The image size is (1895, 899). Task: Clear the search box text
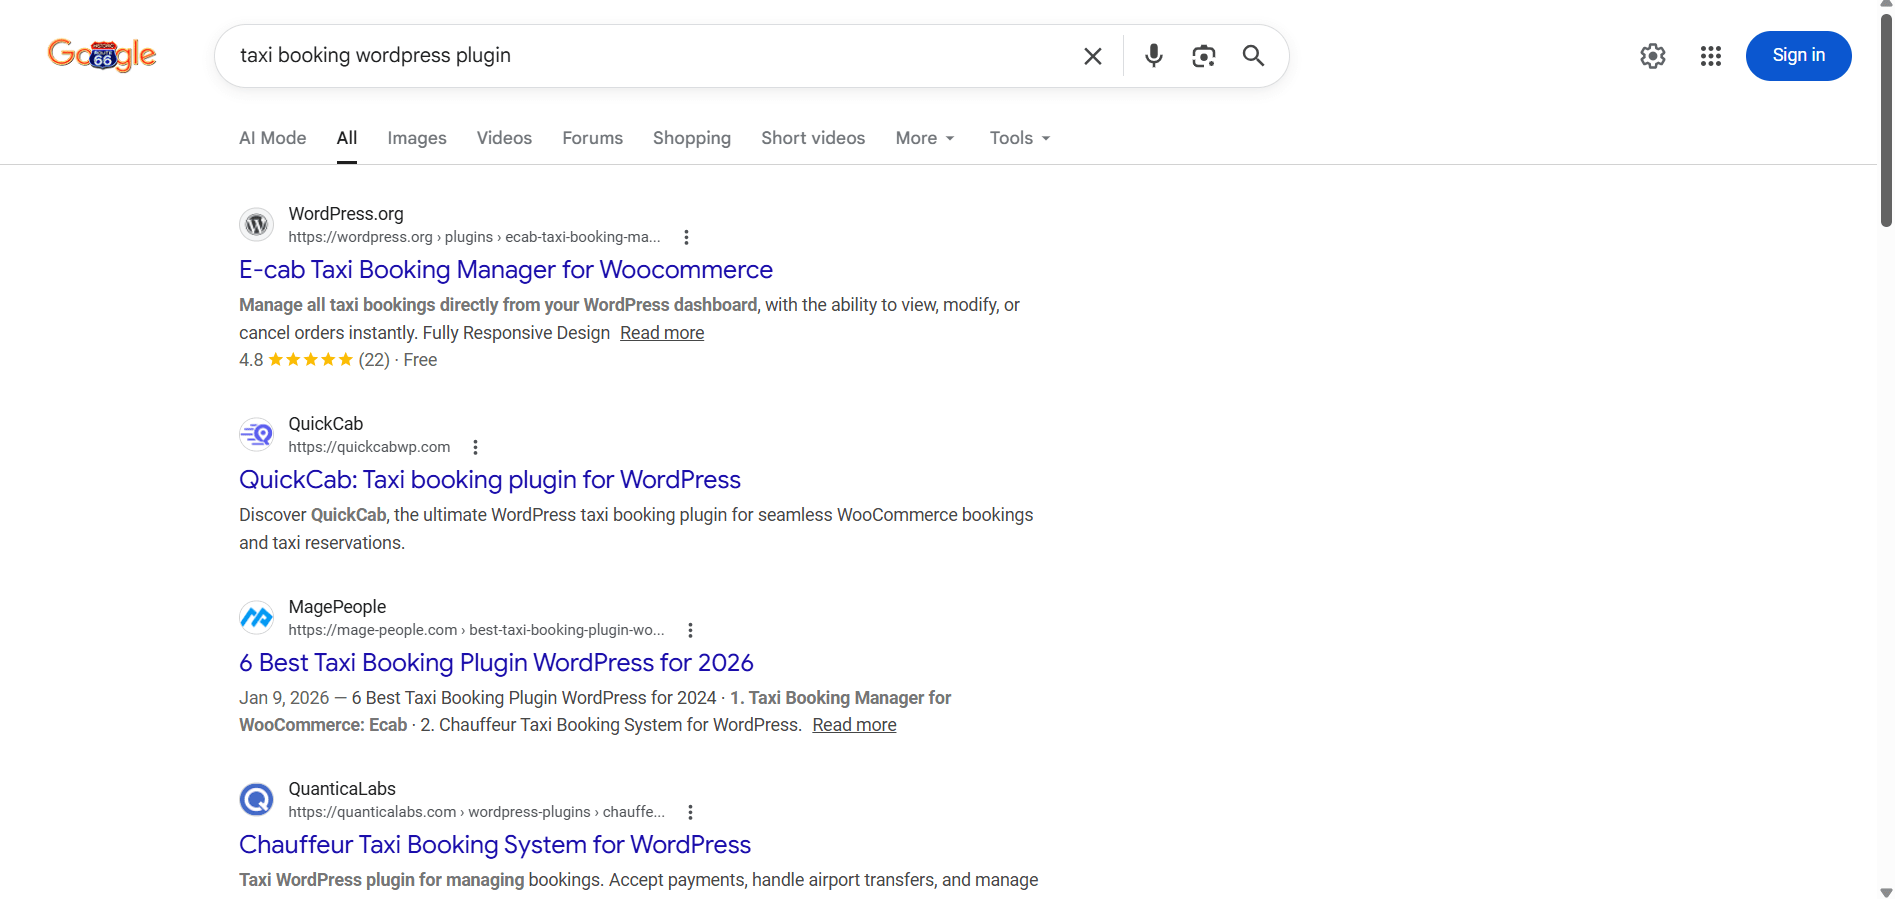pyautogui.click(x=1092, y=56)
